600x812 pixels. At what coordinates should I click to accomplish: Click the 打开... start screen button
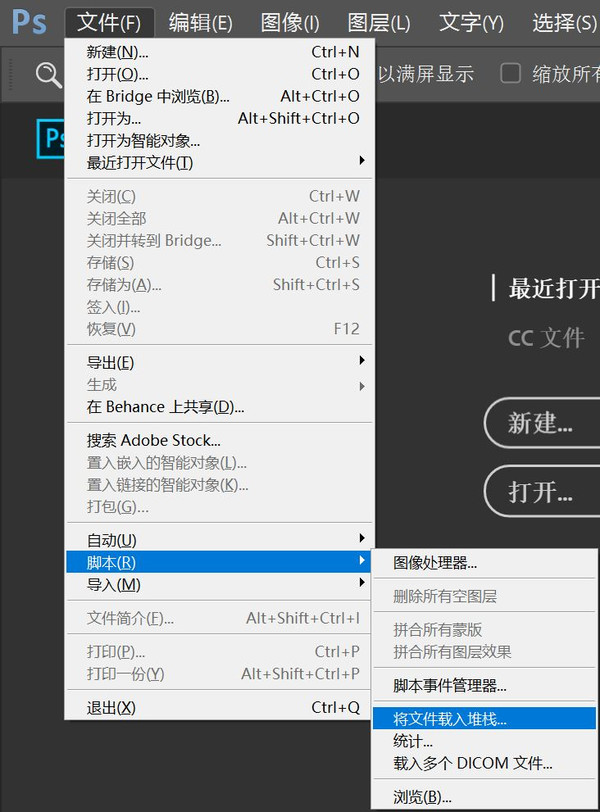pyautogui.click(x=542, y=491)
